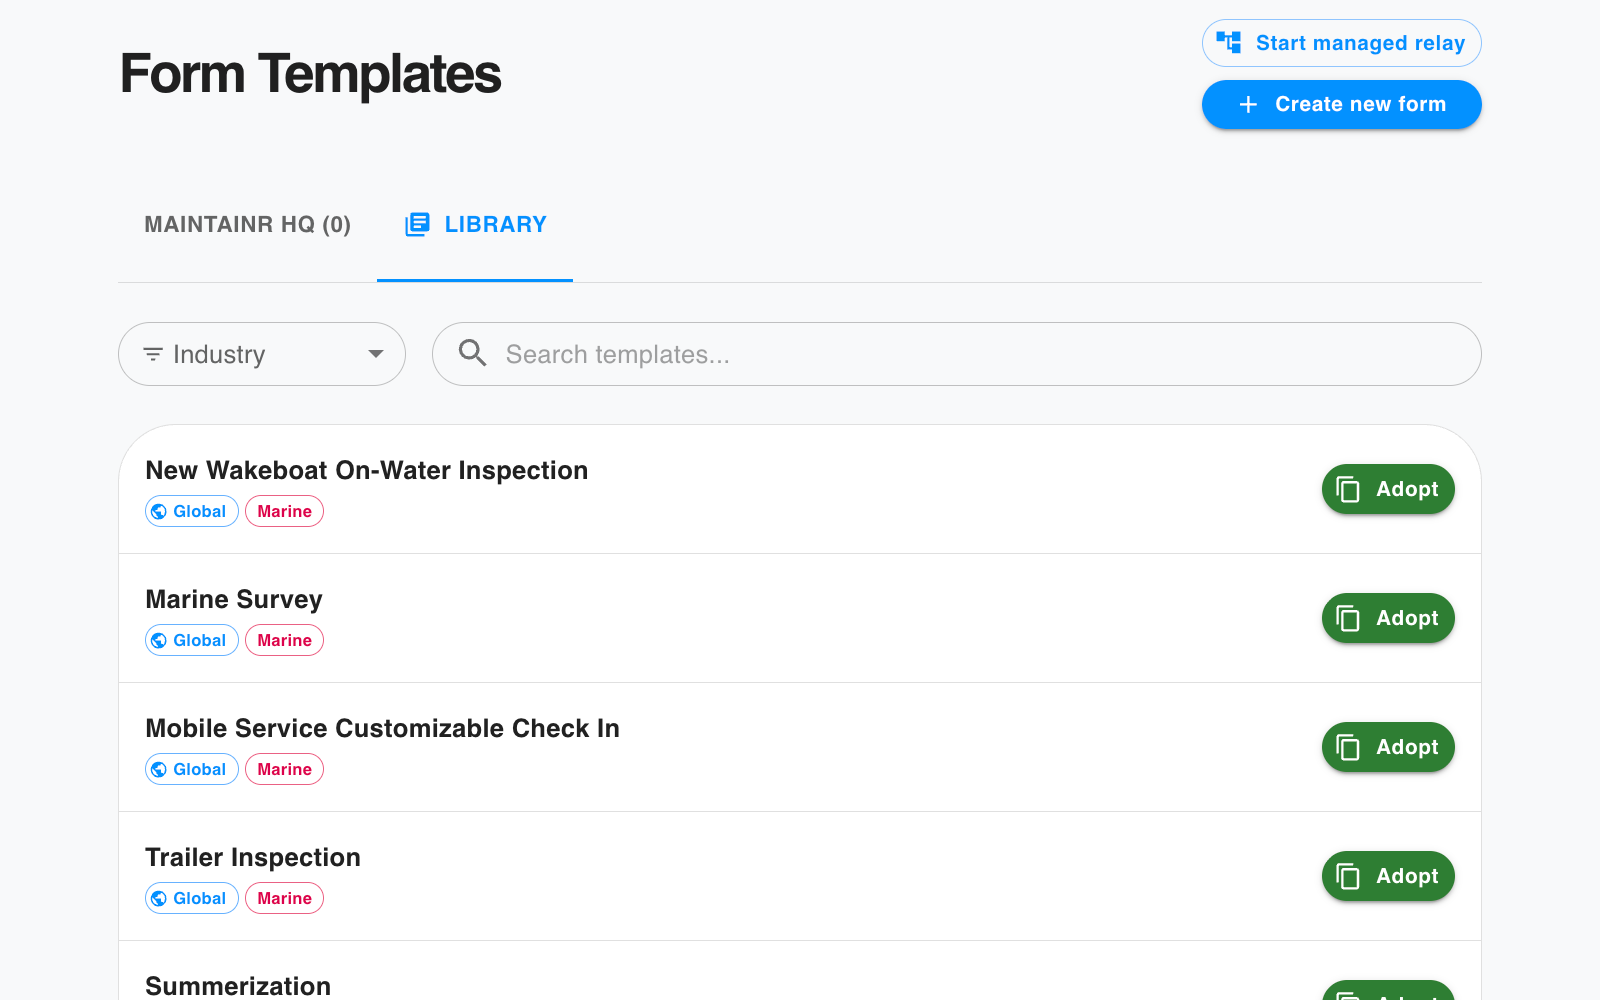Switch to the Maintainr HQ (0) tab

click(x=247, y=225)
